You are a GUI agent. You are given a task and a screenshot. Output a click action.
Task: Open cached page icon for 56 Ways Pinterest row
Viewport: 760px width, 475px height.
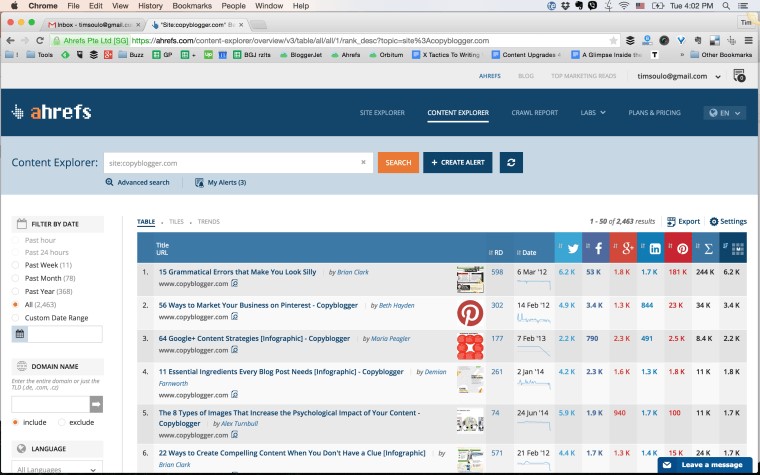(235, 317)
